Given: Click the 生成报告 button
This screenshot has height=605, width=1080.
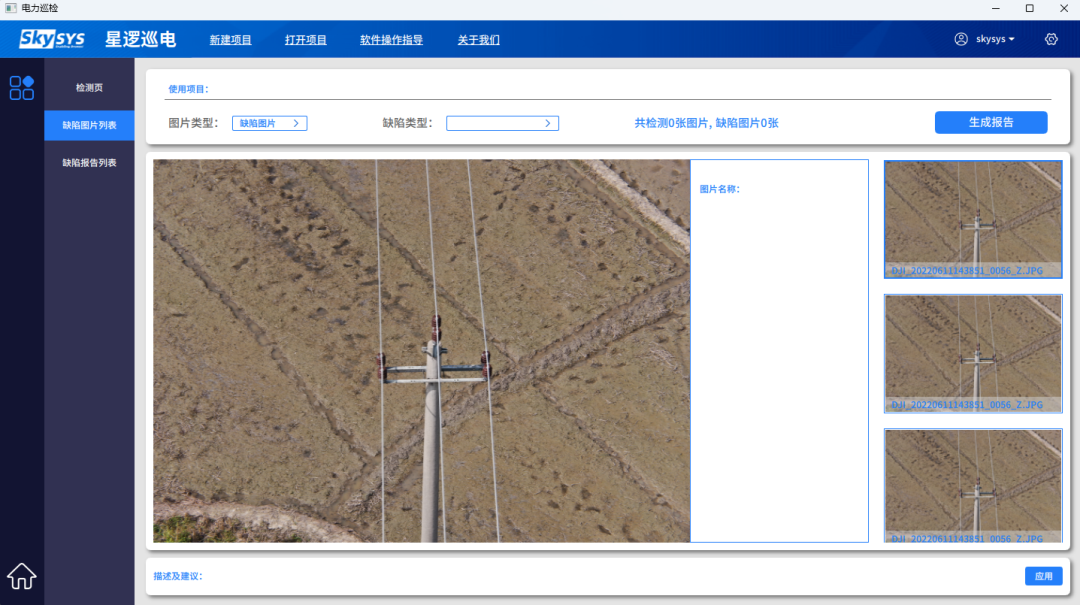Looking at the screenshot, I should (990, 122).
